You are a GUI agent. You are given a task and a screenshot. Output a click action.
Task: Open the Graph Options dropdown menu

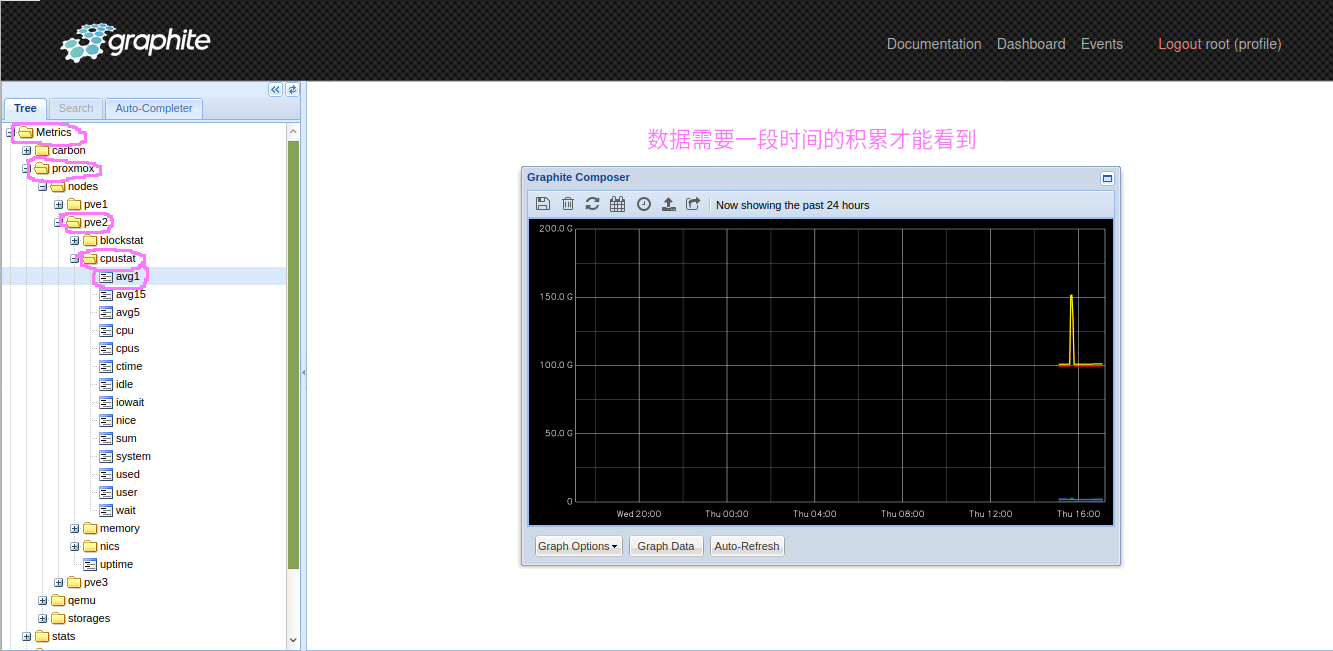tap(578, 546)
